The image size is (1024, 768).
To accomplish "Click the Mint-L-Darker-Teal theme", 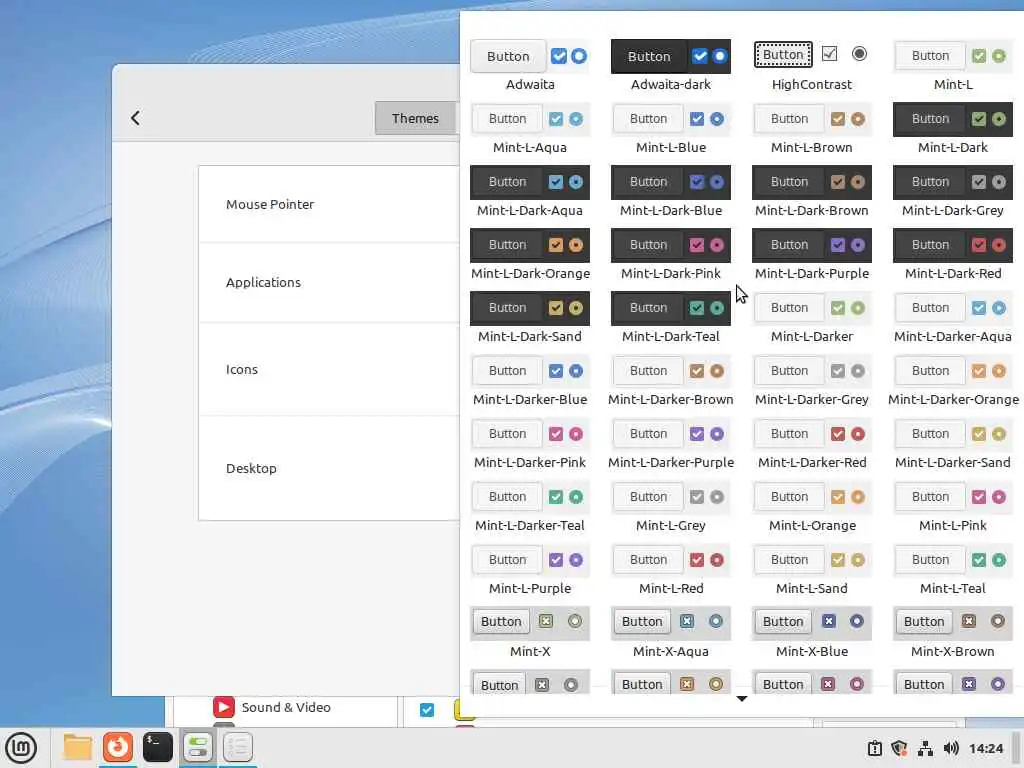I will click(530, 507).
